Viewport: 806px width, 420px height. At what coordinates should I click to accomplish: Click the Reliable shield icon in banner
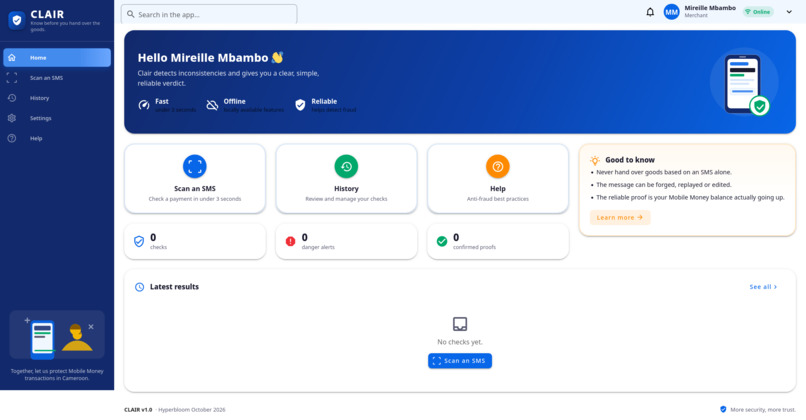pos(300,105)
